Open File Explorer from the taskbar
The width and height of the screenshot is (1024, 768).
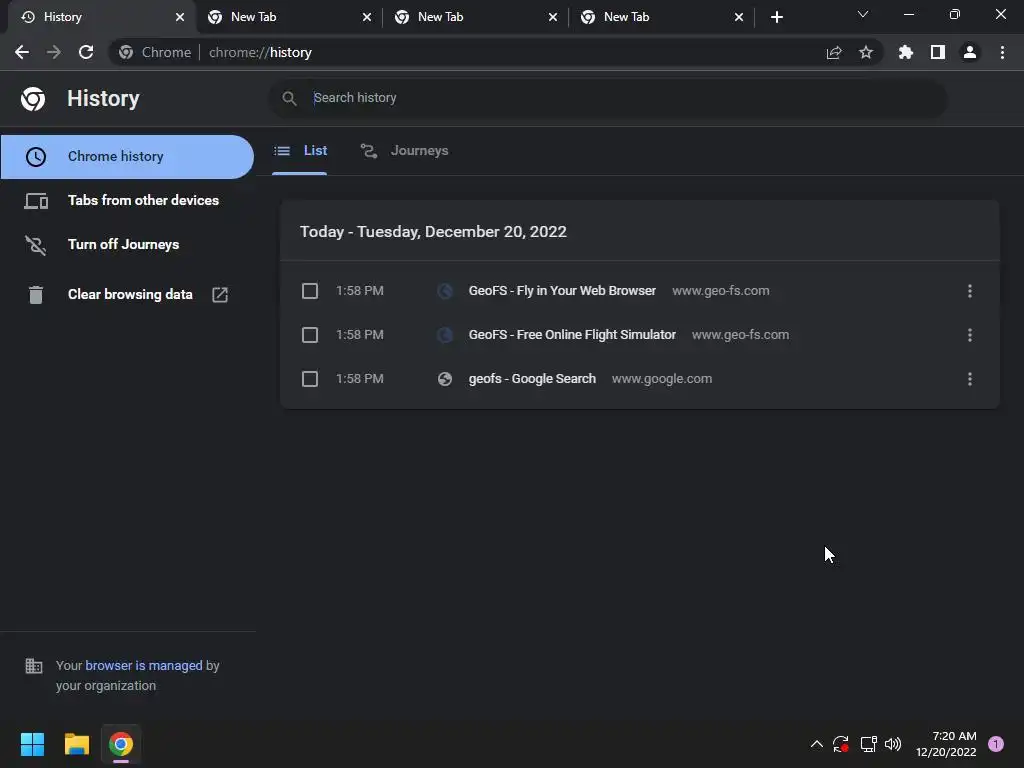[x=76, y=744]
